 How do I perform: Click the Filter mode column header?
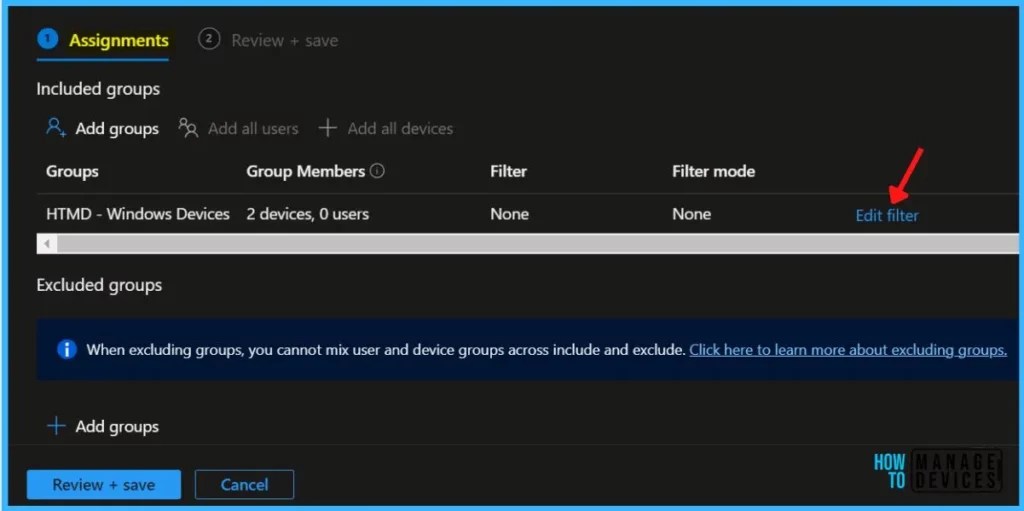pos(713,172)
